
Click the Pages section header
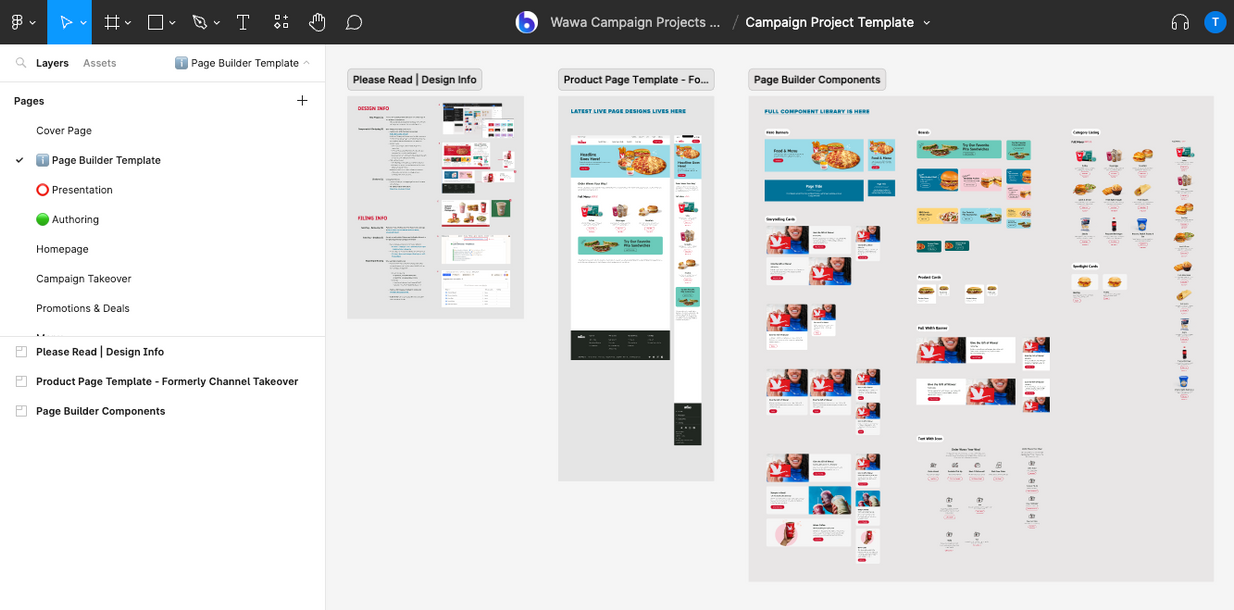[x=29, y=101]
